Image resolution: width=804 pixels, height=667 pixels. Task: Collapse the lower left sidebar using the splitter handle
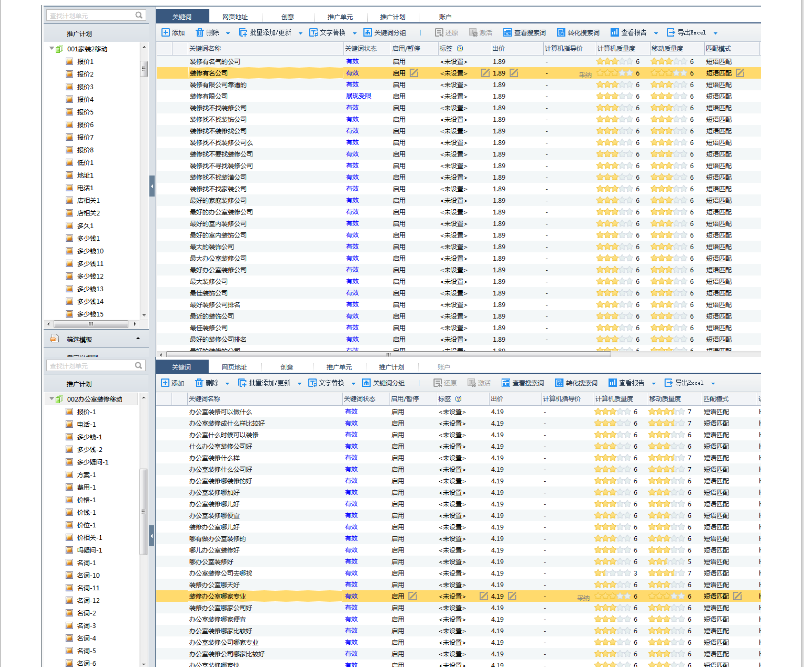click(152, 536)
